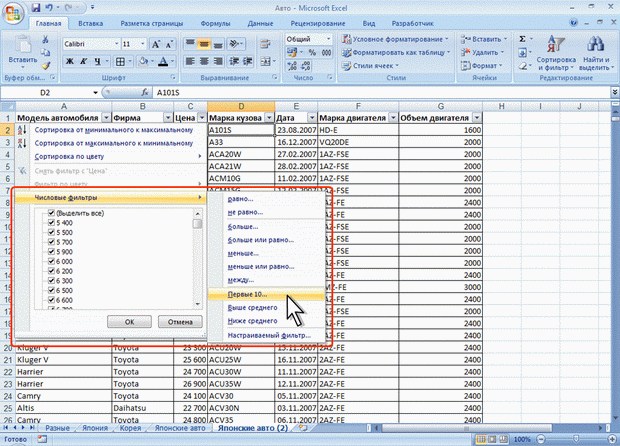Image resolution: width=620 pixels, height=446 pixels.
Task: Switch to sheet tab Корея
Action: pyautogui.click(x=130, y=428)
